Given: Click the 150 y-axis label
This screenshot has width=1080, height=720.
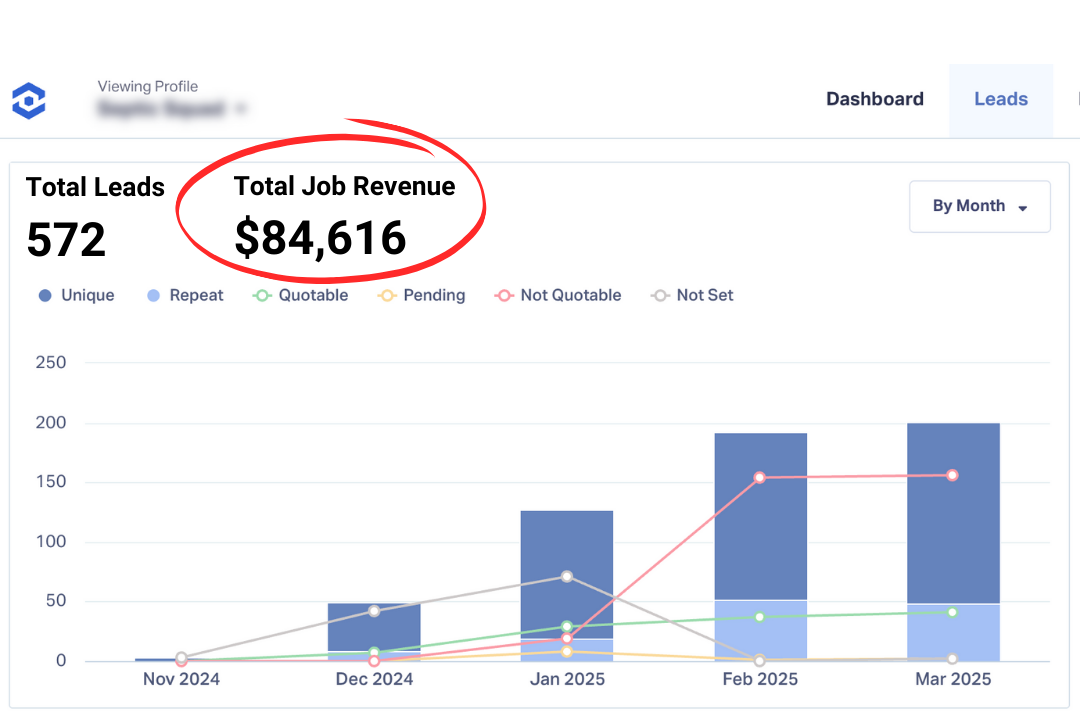Looking at the screenshot, I should 51,482.
